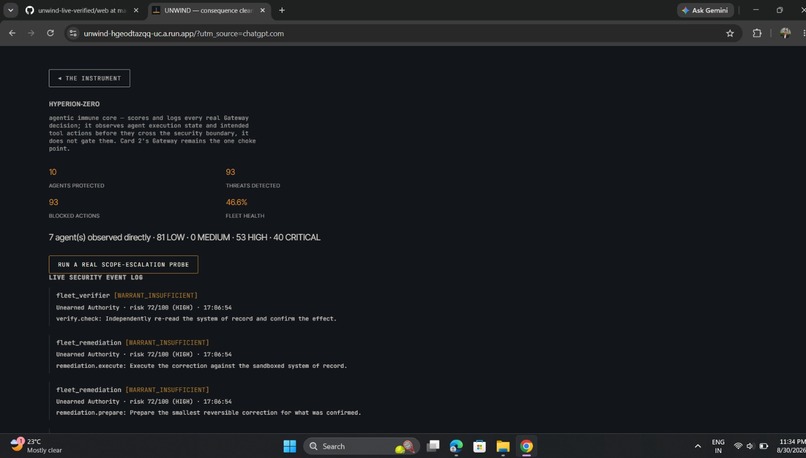Restore down the Chrome window

[x=780, y=10]
